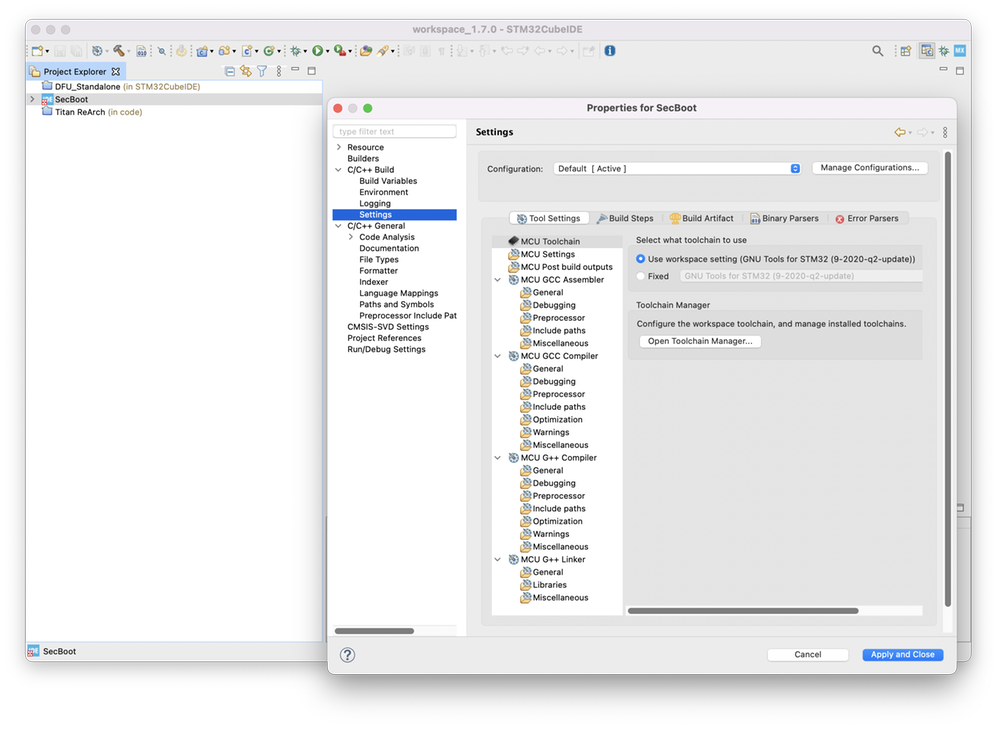The width and height of the screenshot is (999, 730).
Task: Click the Search magnifier icon in toolbar
Action: [877, 51]
